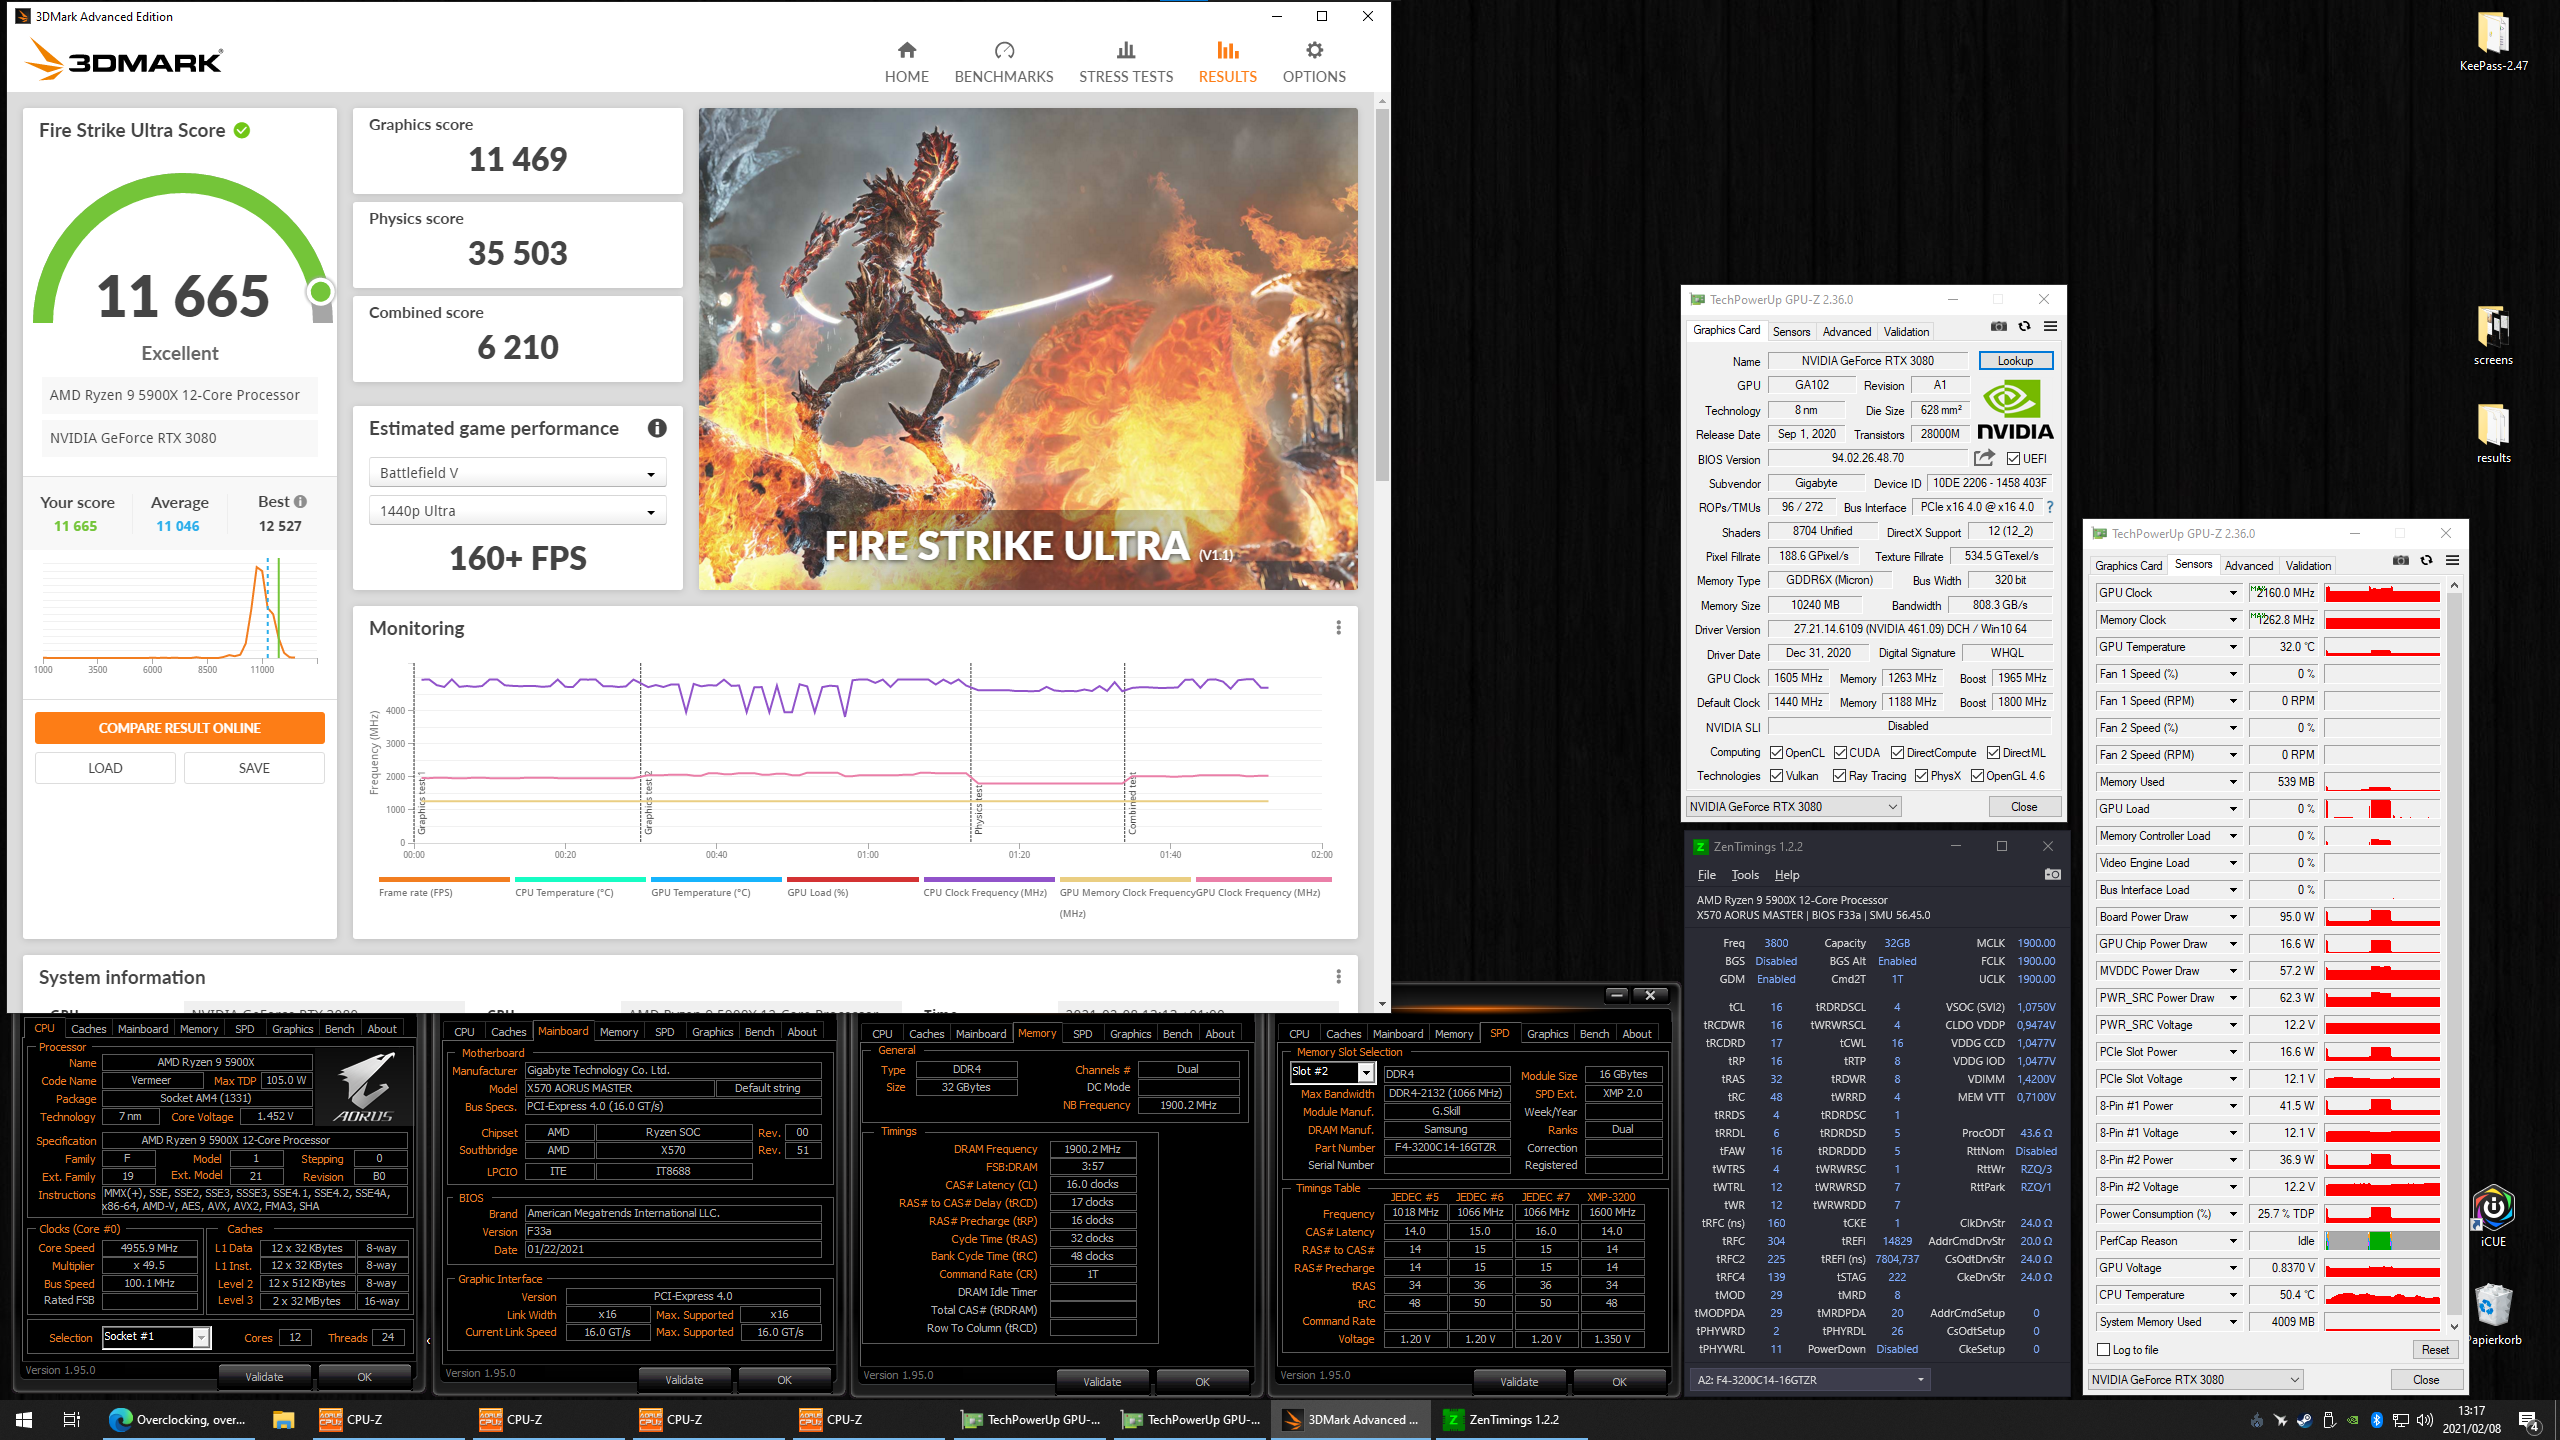Switch to the Sensors tab in the GPU-Z Graphics Card window
Viewport: 2560px width, 1440px height.
tap(1791, 331)
